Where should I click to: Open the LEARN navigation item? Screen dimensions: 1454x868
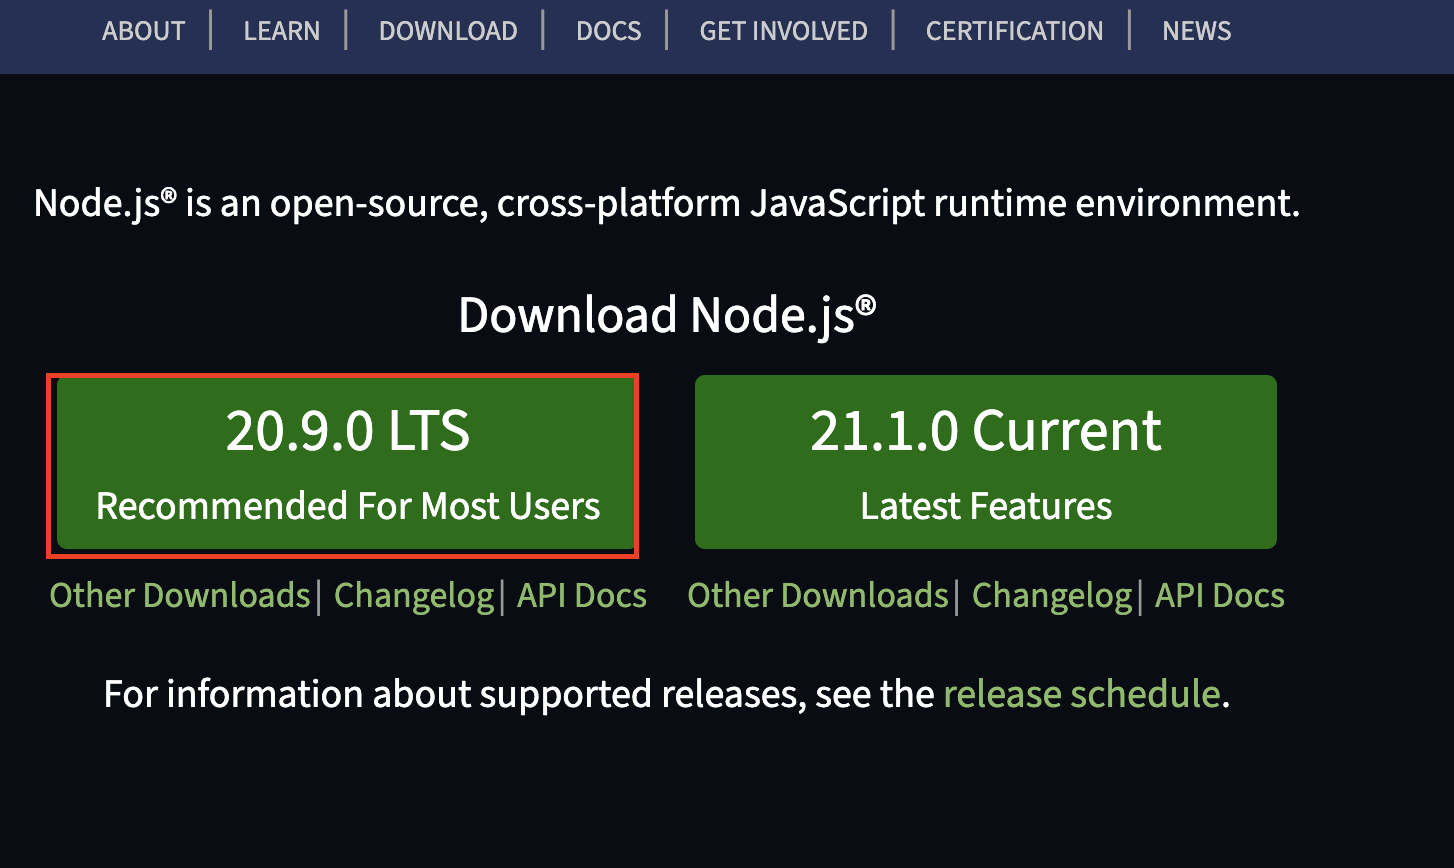coord(282,31)
